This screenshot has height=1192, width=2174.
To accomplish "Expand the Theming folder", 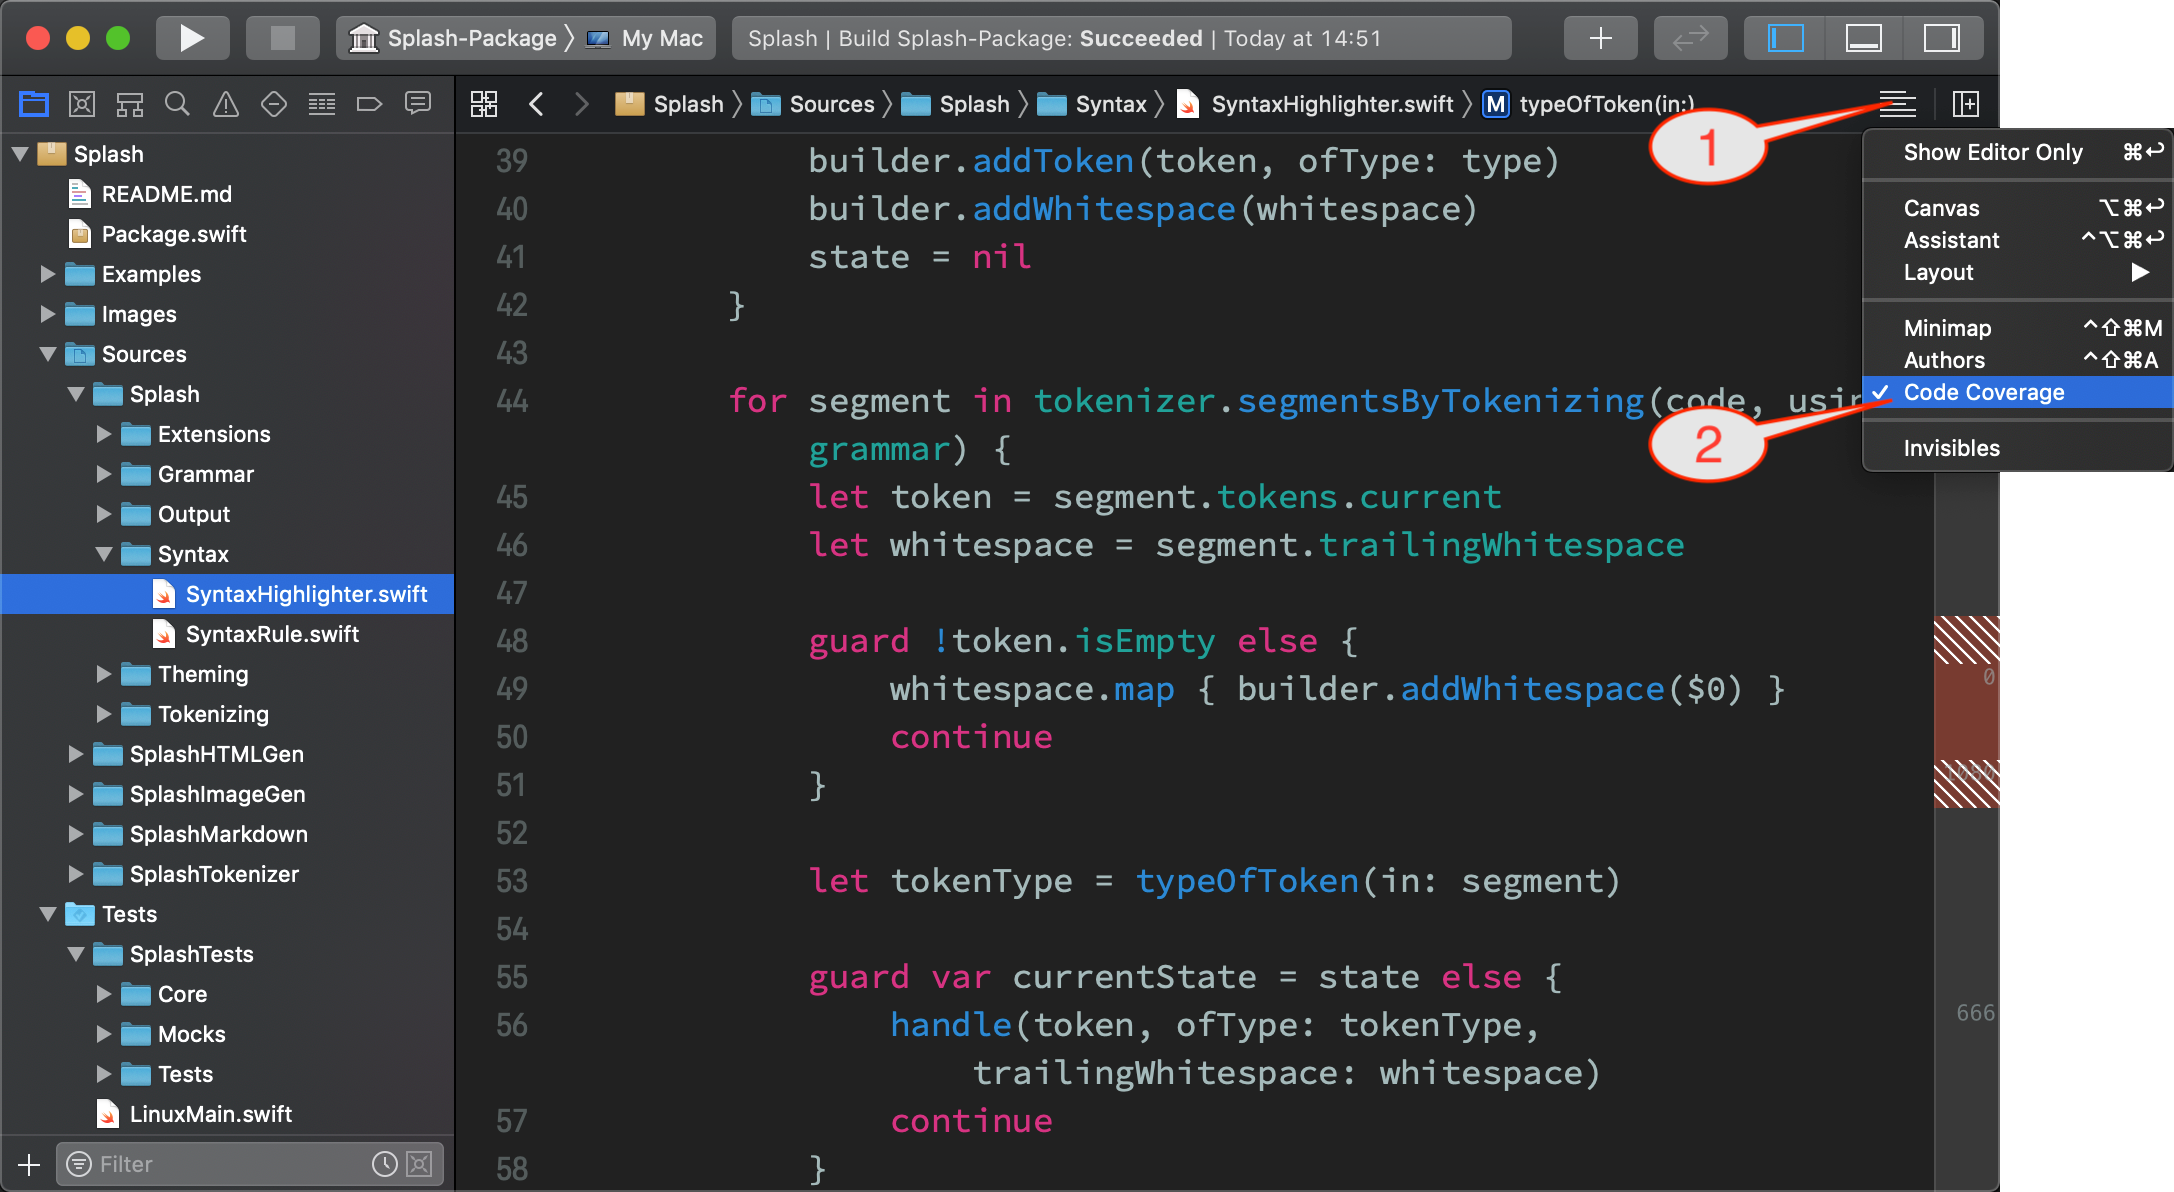I will point(103,674).
